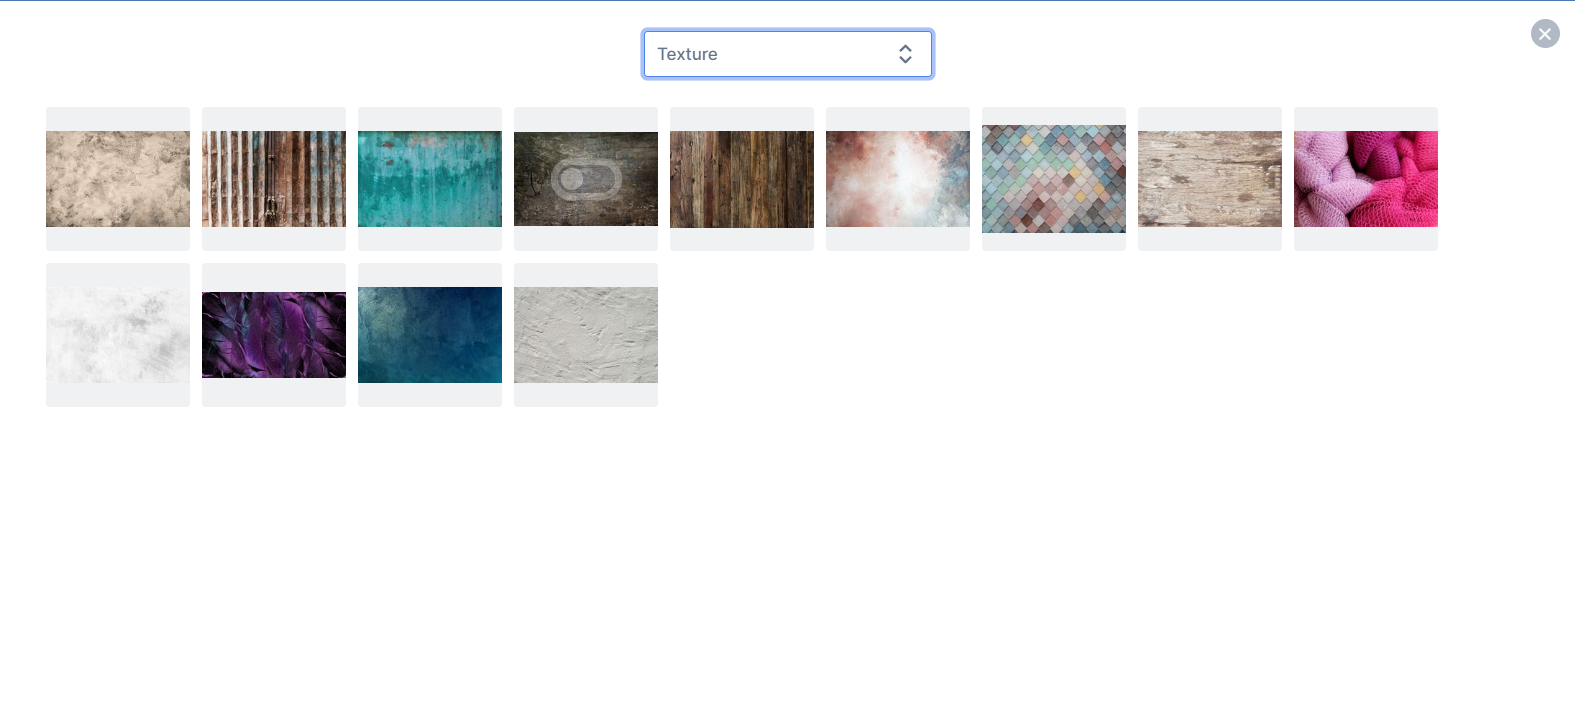Pick the colorful diamond tiles texture
The width and height of the screenshot is (1575, 717).
[x=1054, y=179]
